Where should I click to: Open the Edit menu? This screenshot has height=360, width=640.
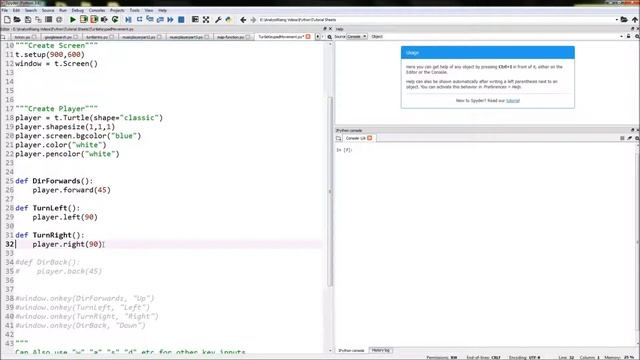coord(16,10)
